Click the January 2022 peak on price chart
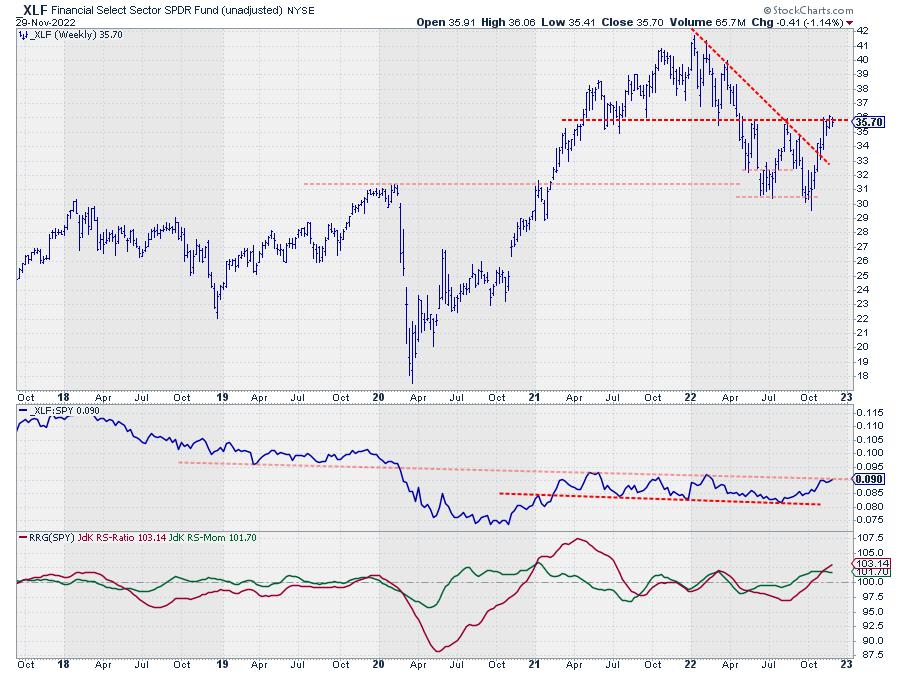This screenshot has width=900, height=673. click(692, 32)
